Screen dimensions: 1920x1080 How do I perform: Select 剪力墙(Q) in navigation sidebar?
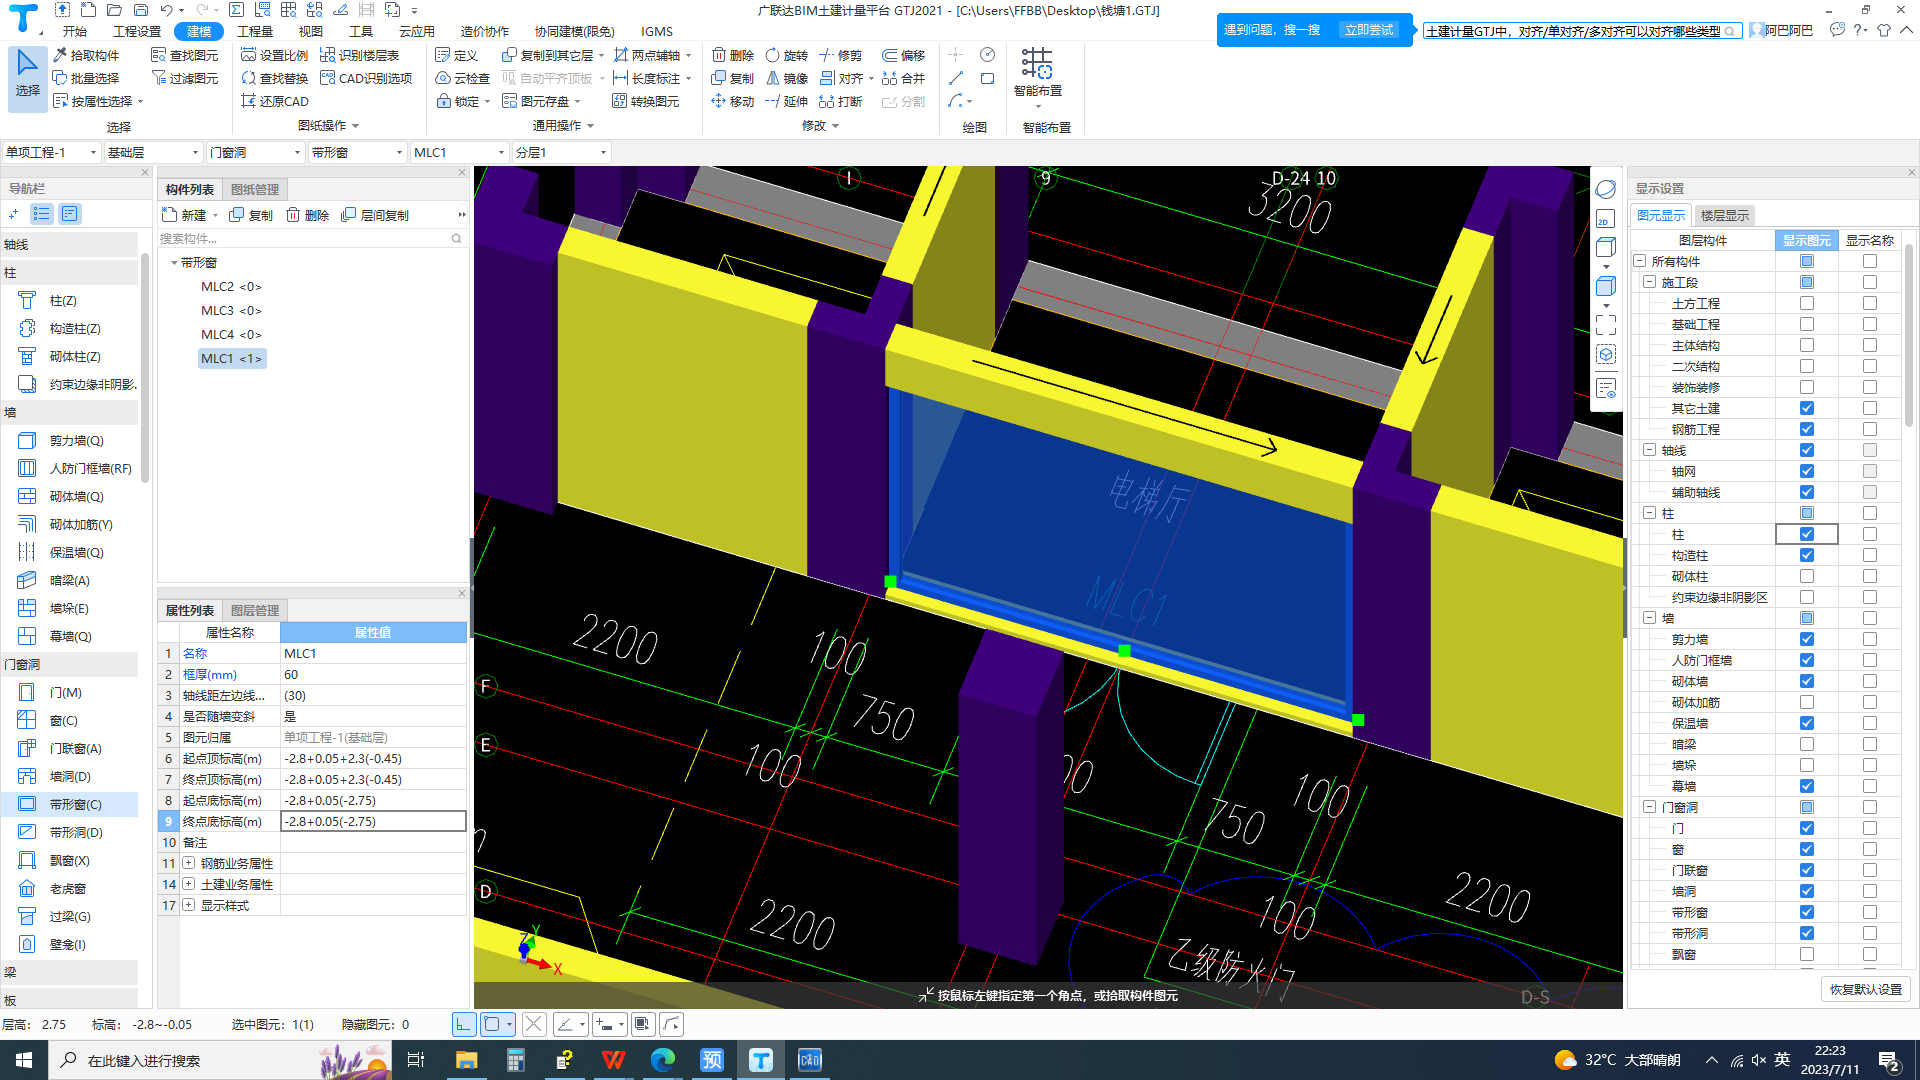69,440
